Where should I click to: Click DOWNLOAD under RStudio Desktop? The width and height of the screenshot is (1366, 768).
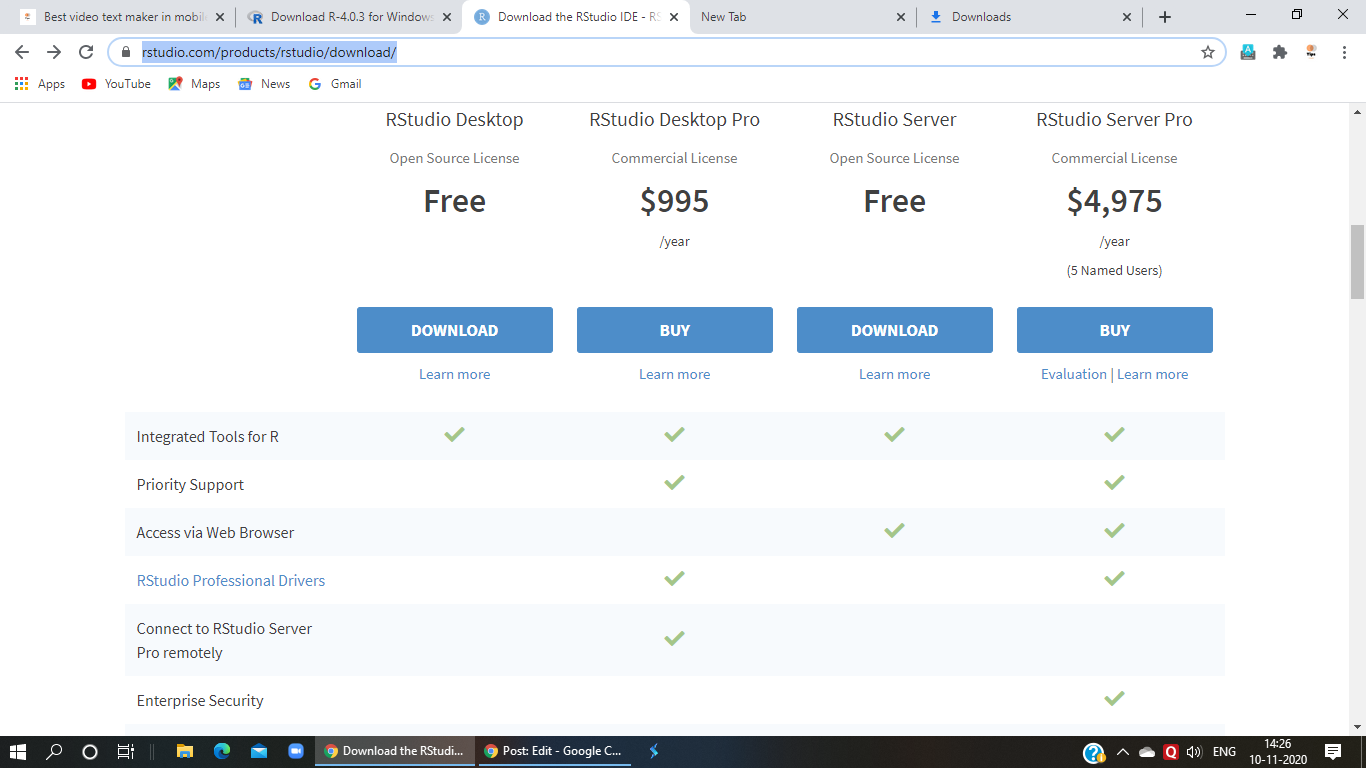point(455,330)
